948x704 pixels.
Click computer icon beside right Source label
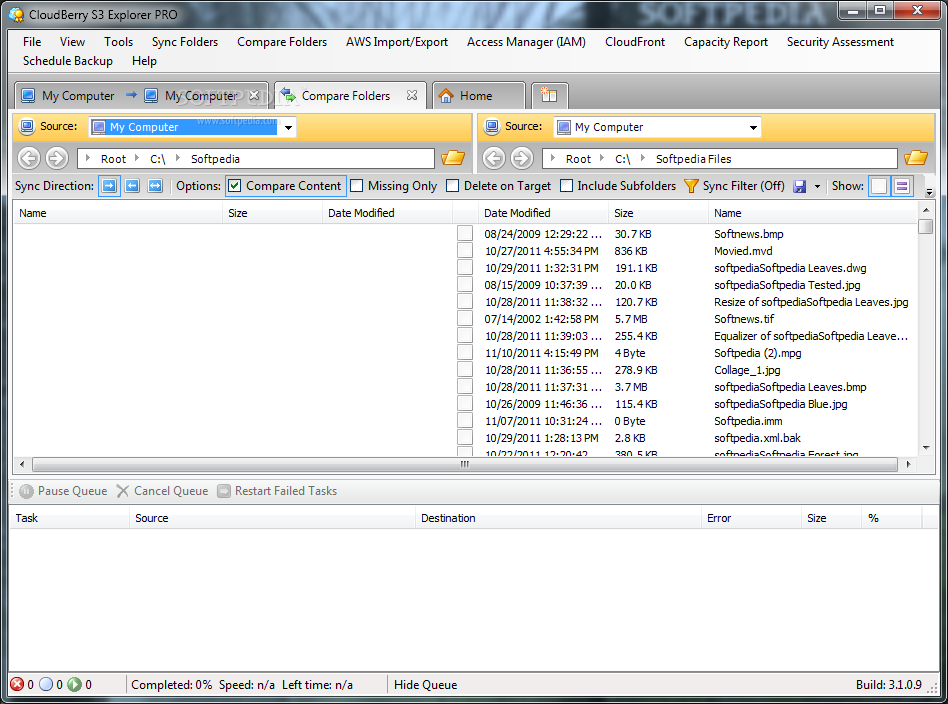pos(492,126)
